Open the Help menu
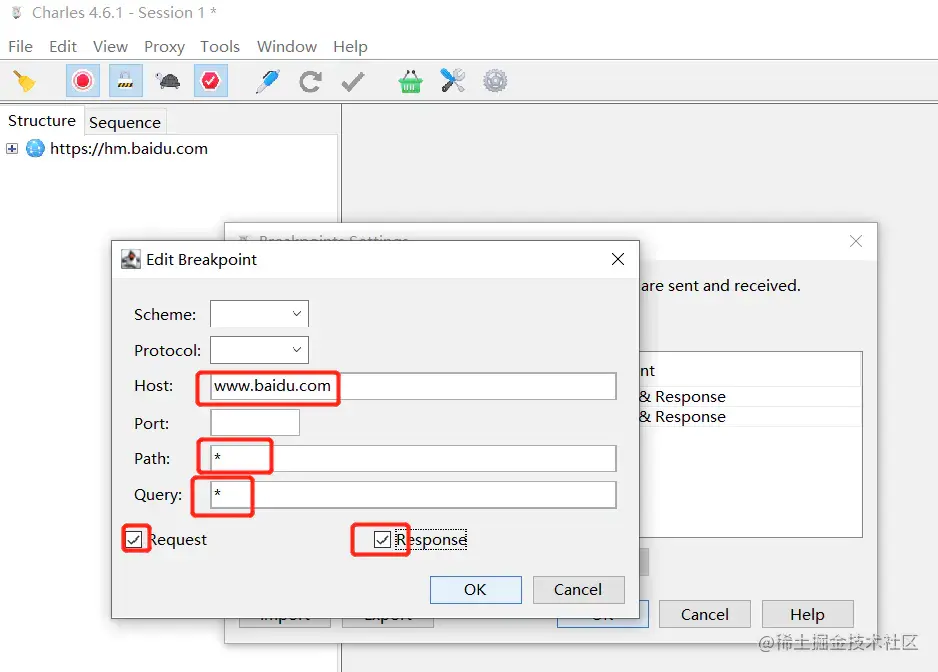 click(350, 47)
